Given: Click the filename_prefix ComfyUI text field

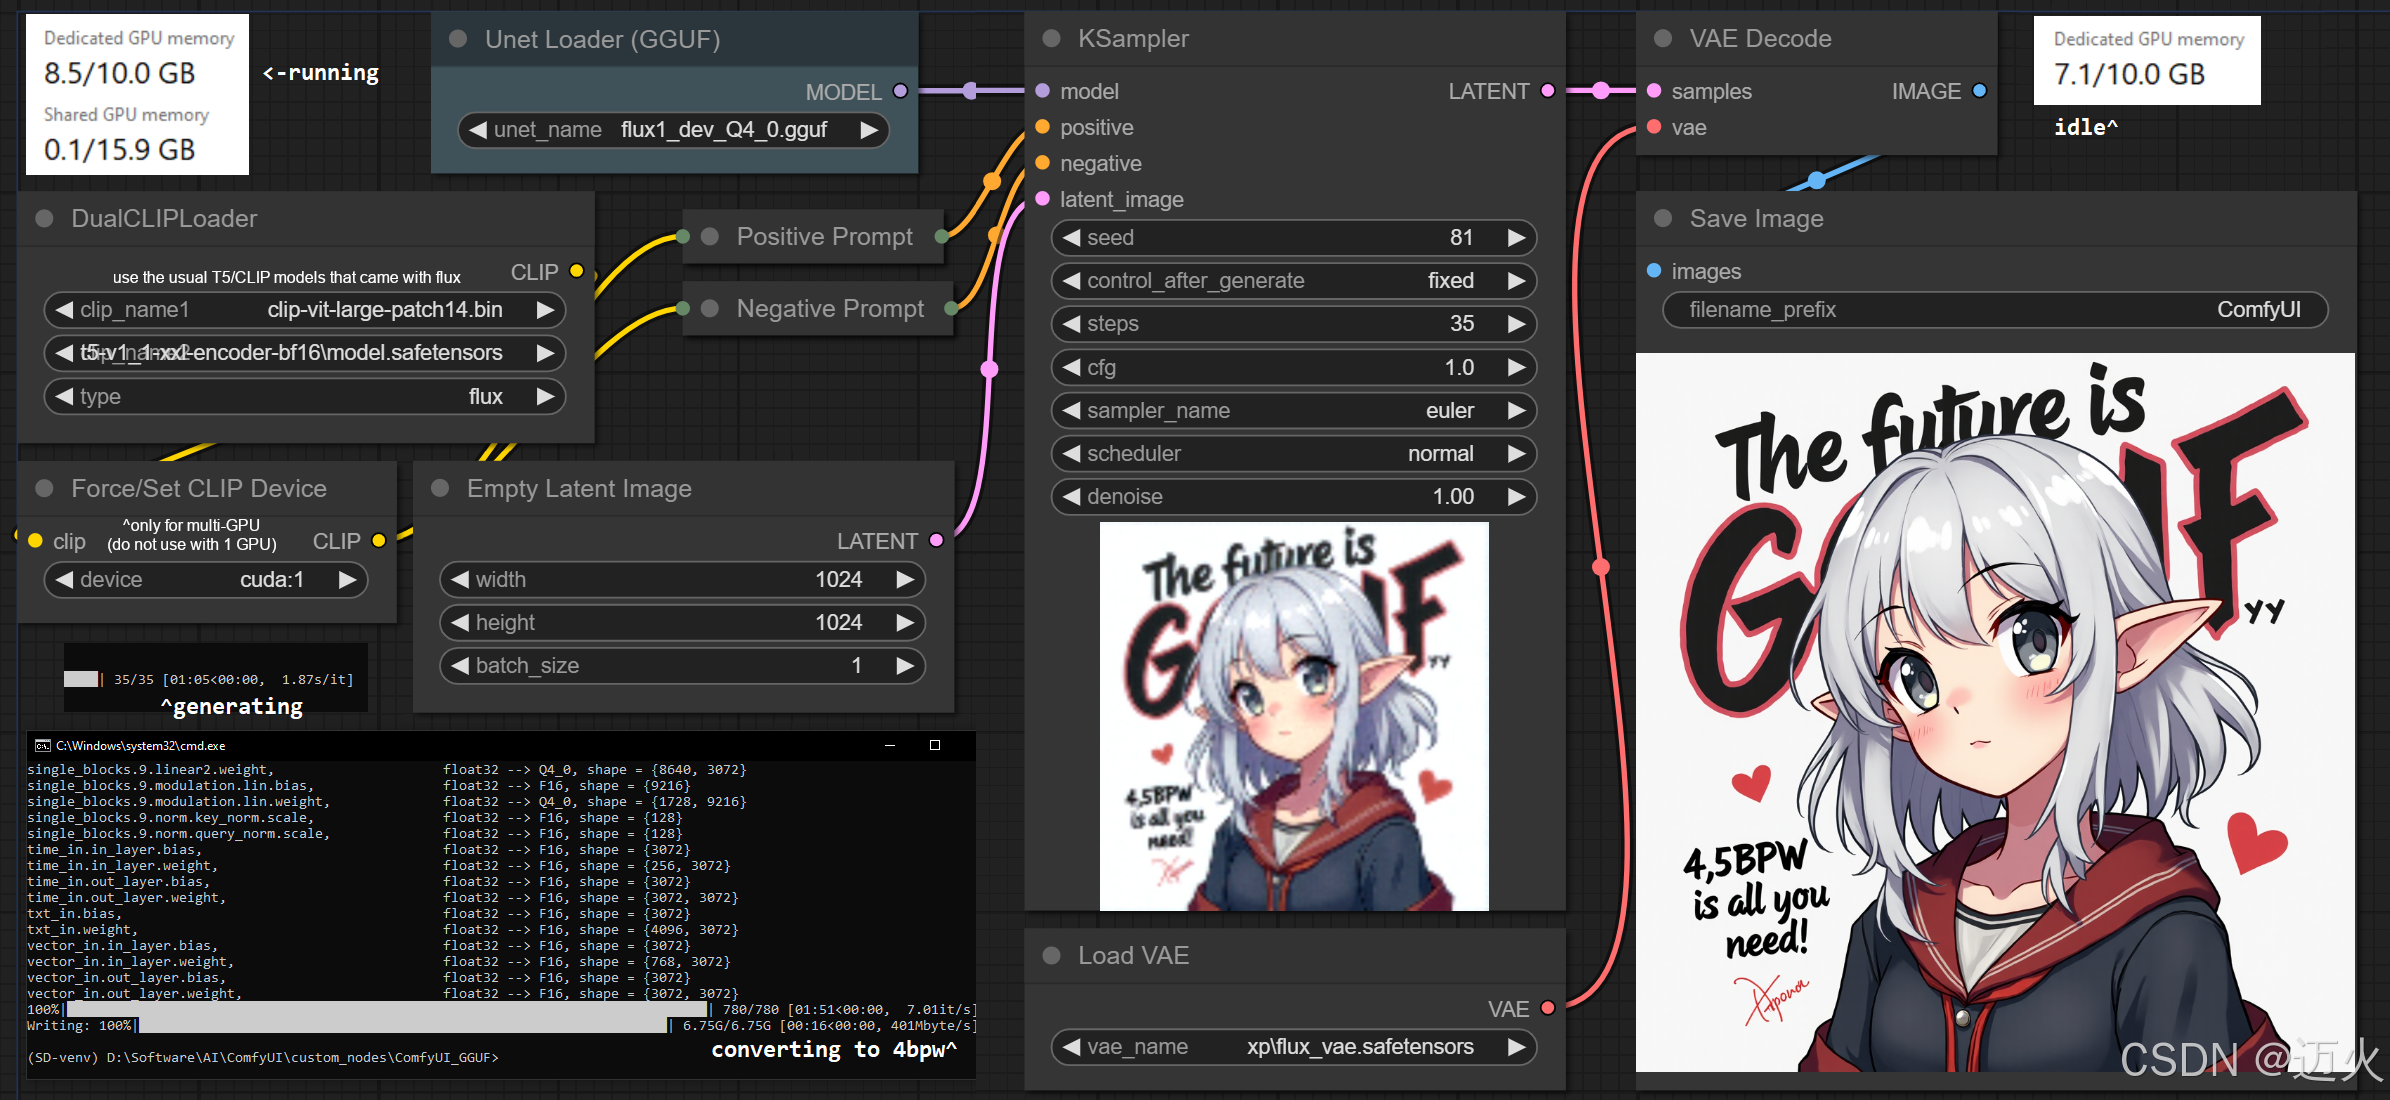Looking at the screenshot, I should 1994,310.
